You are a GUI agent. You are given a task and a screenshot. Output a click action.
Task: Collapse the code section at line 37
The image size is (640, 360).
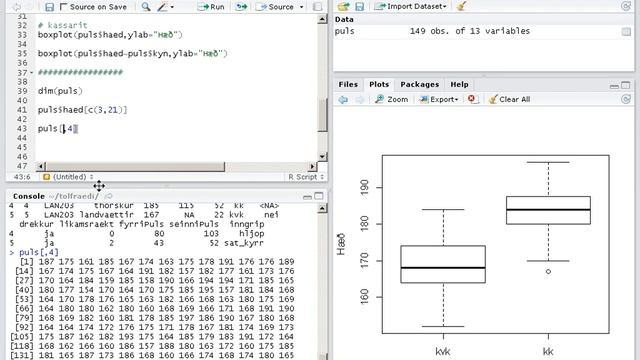31,73
